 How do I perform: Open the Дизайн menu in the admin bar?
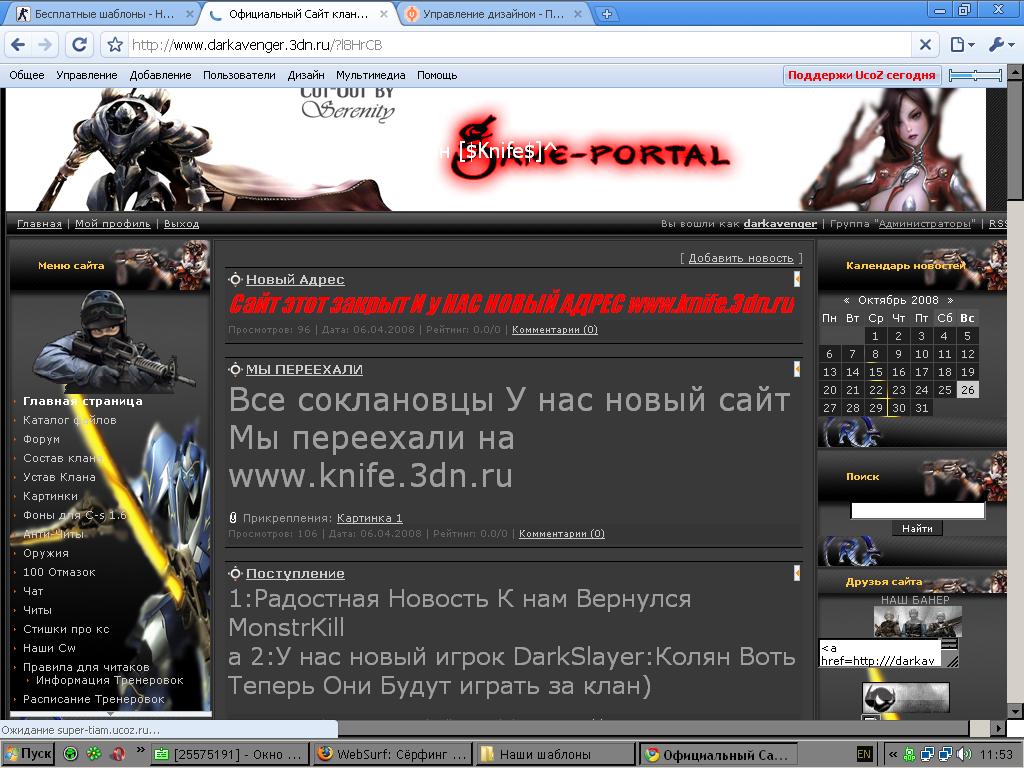pos(306,75)
